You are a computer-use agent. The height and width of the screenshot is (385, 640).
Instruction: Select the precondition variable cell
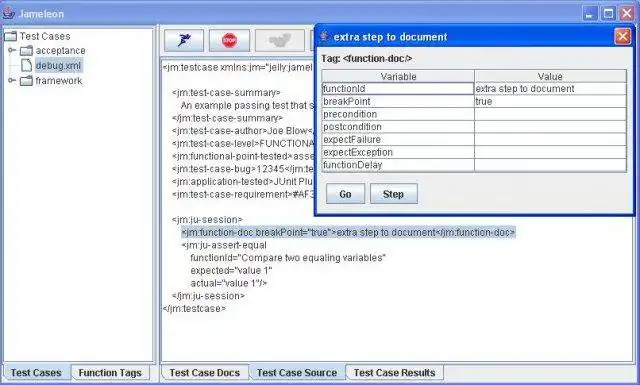tap(398, 114)
